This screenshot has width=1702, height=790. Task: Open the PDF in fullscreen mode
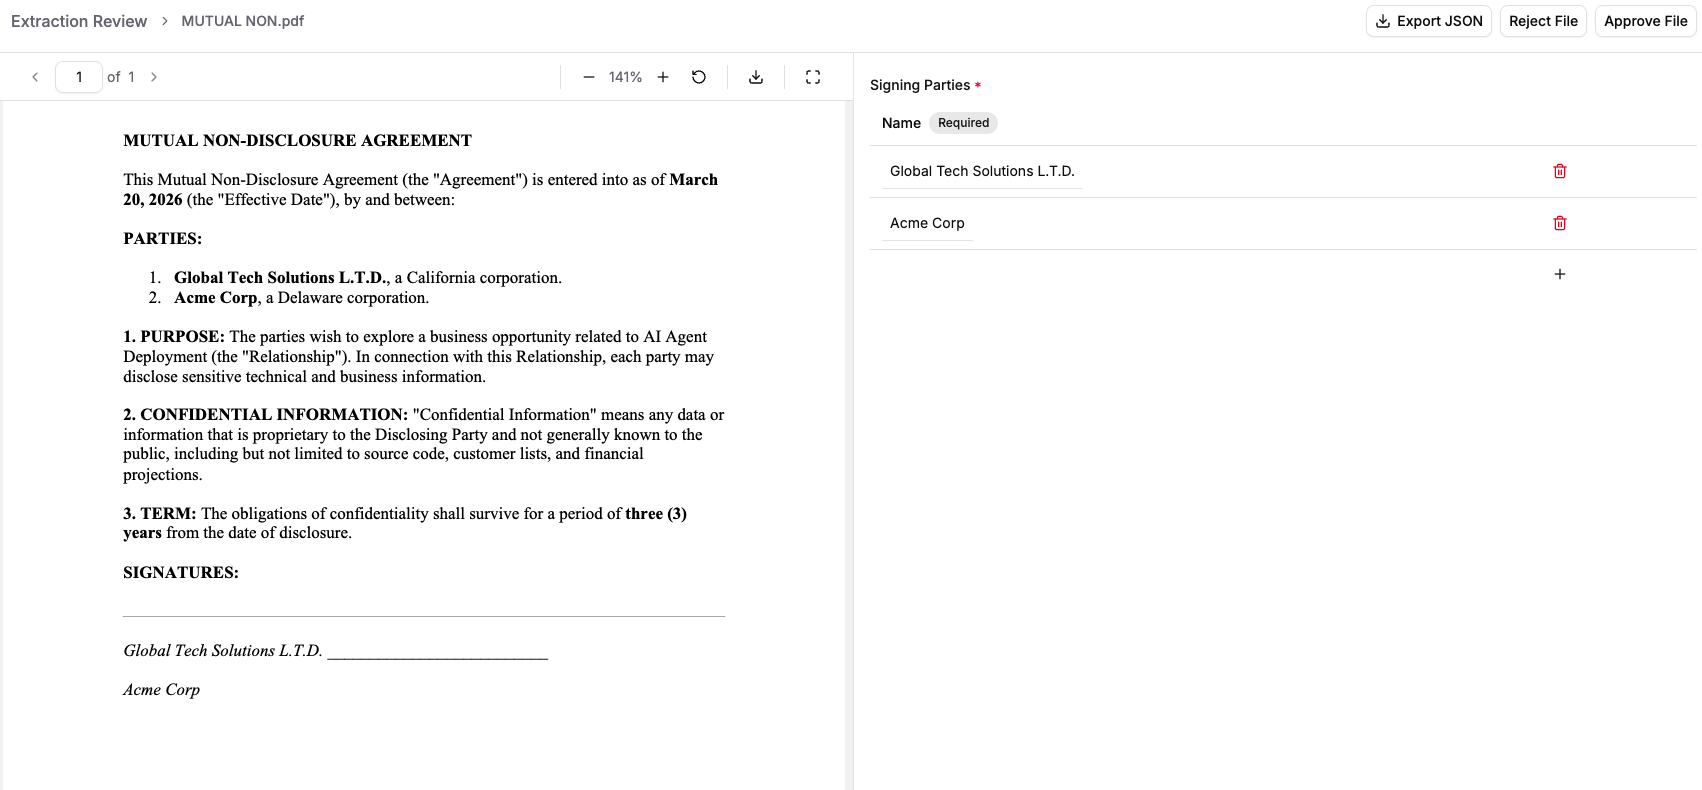pos(813,77)
